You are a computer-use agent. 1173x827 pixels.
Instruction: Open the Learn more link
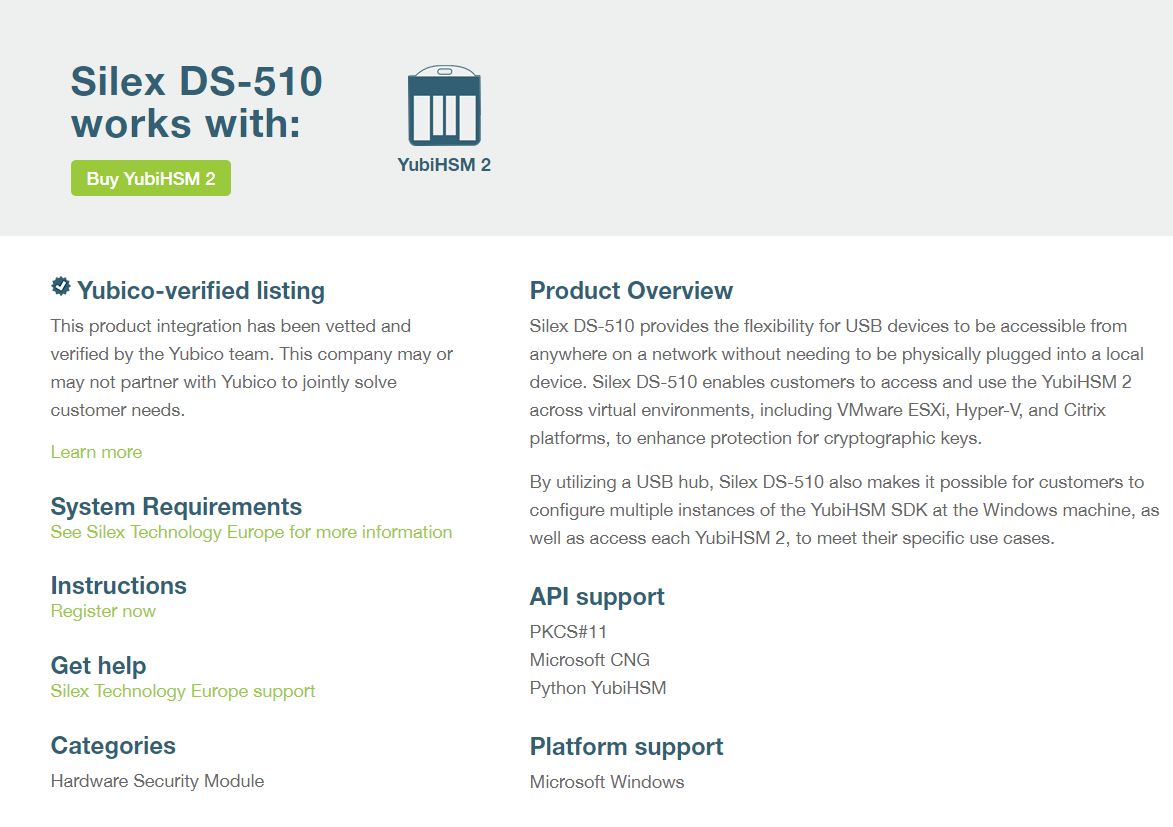[96, 452]
